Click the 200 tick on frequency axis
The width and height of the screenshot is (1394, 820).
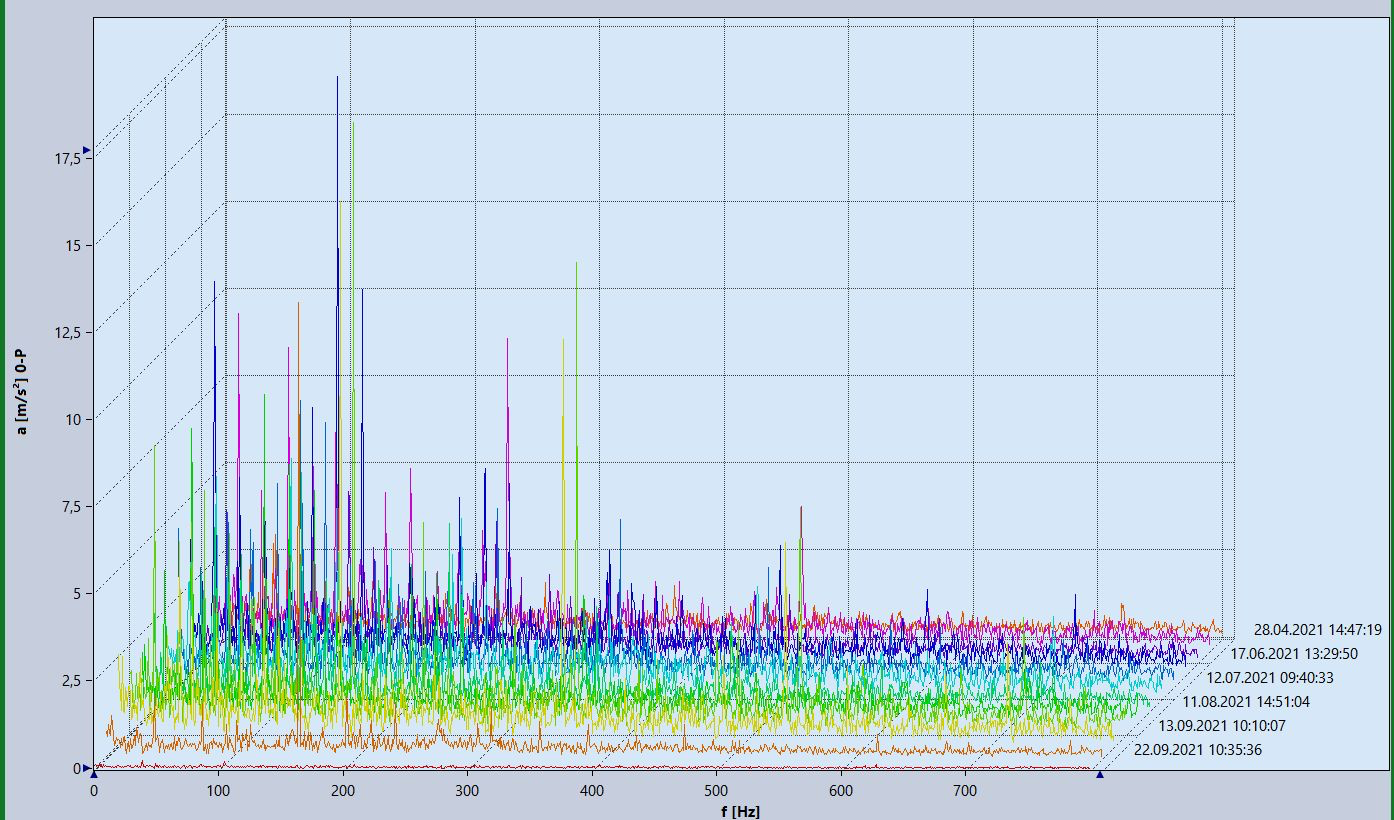(x=343, y=791)
